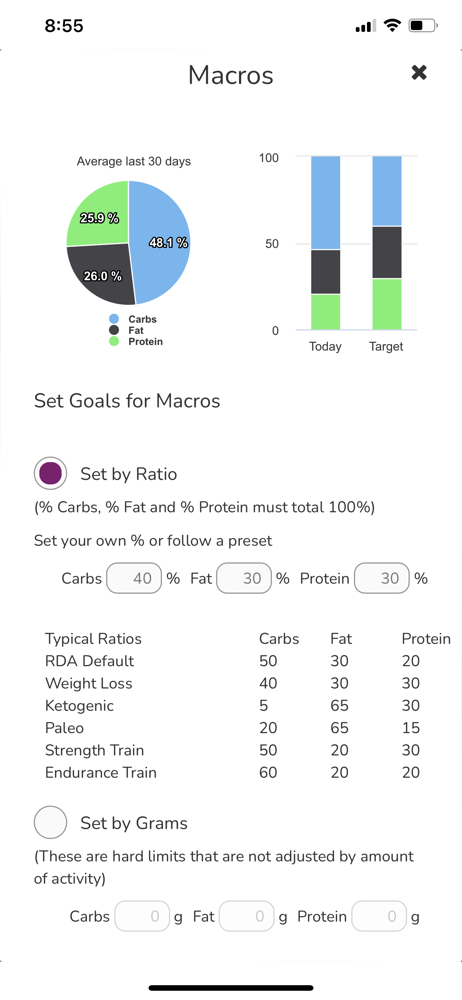The width and height of the screenshot is (462, 1000).
Task: Click the blue Carbs legend dot
Action: click(x=114, y=319)
